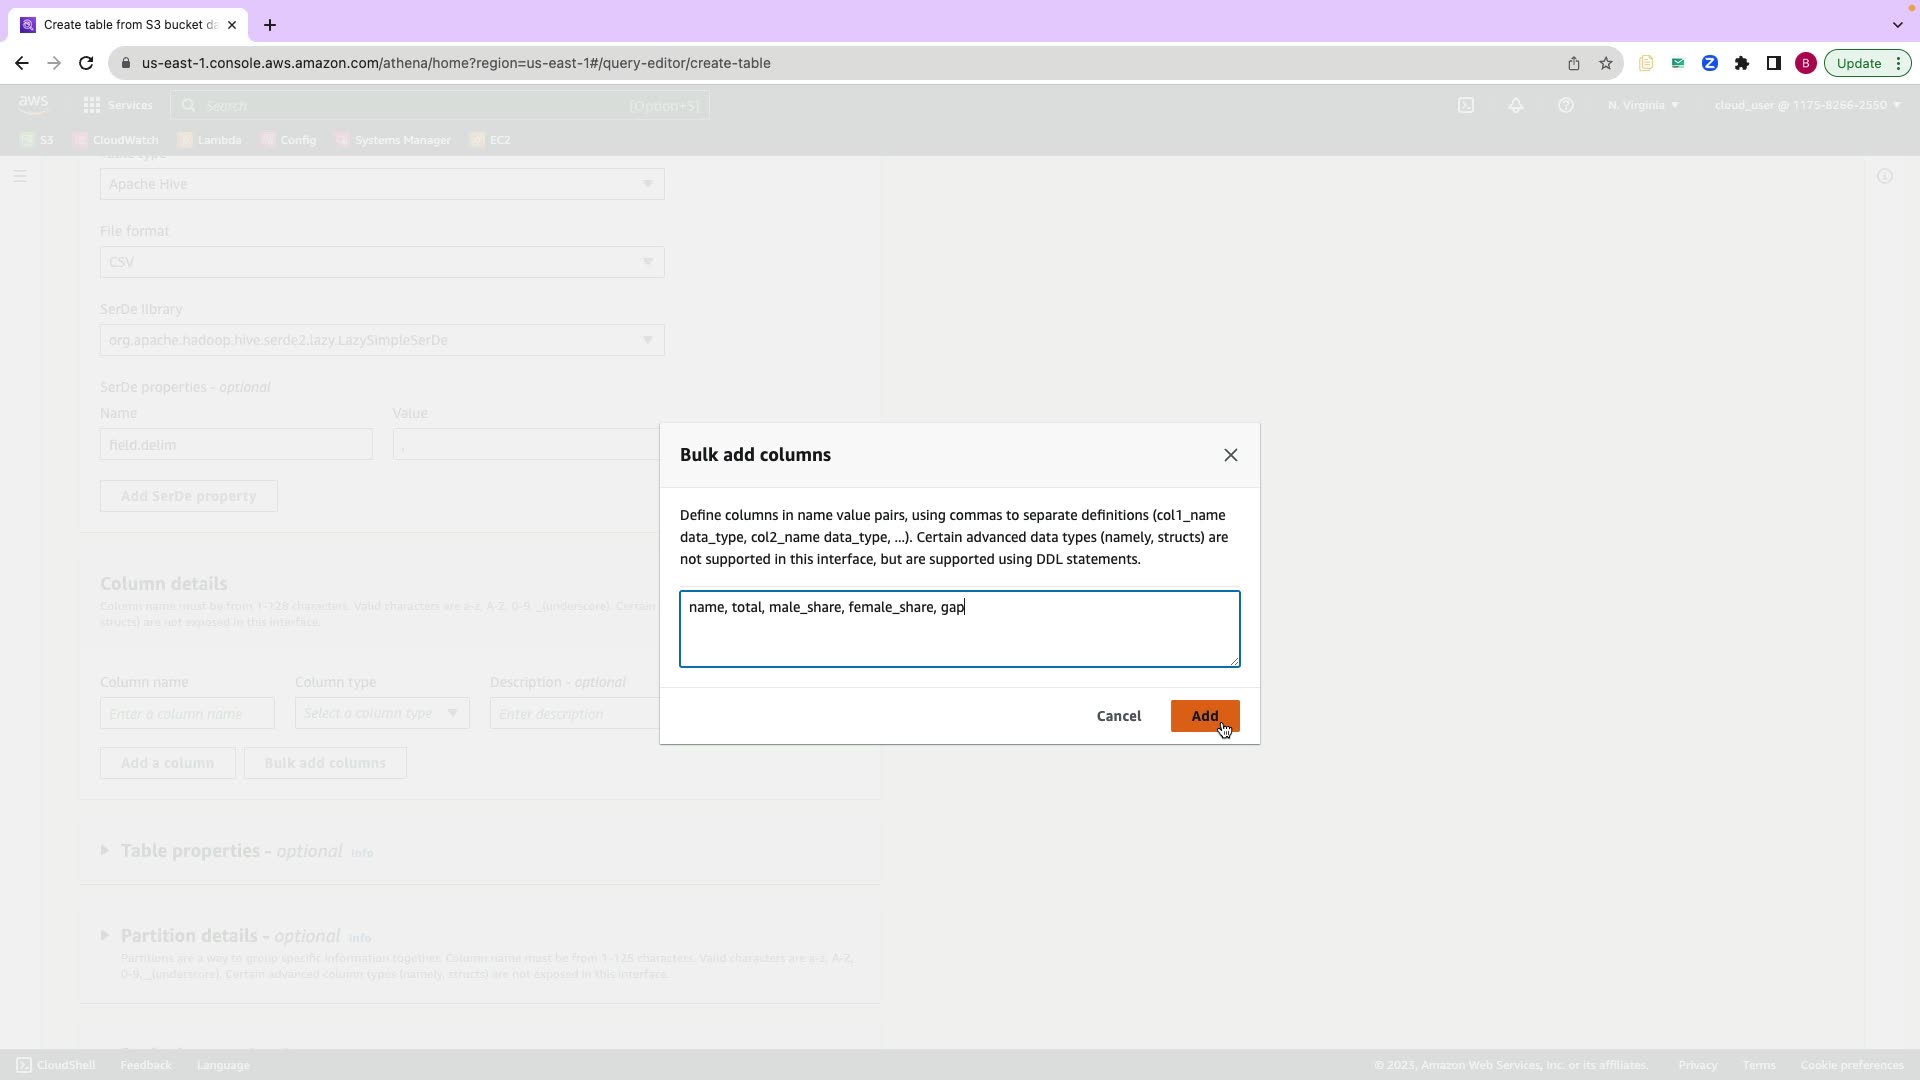Open the AWS support help icon

pos(1566,105)
